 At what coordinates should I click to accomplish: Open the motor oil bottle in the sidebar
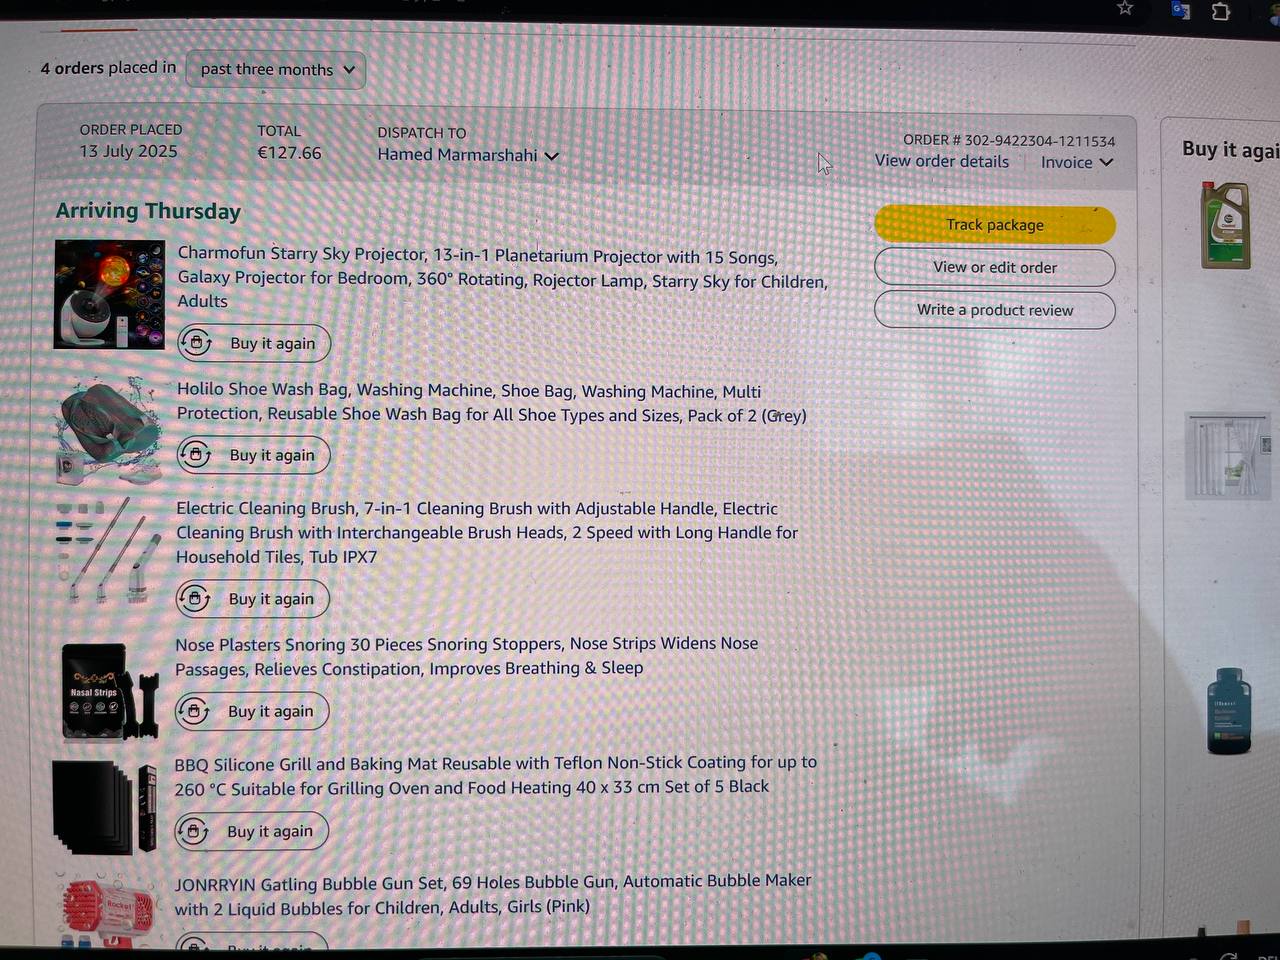coord(1226,225)
